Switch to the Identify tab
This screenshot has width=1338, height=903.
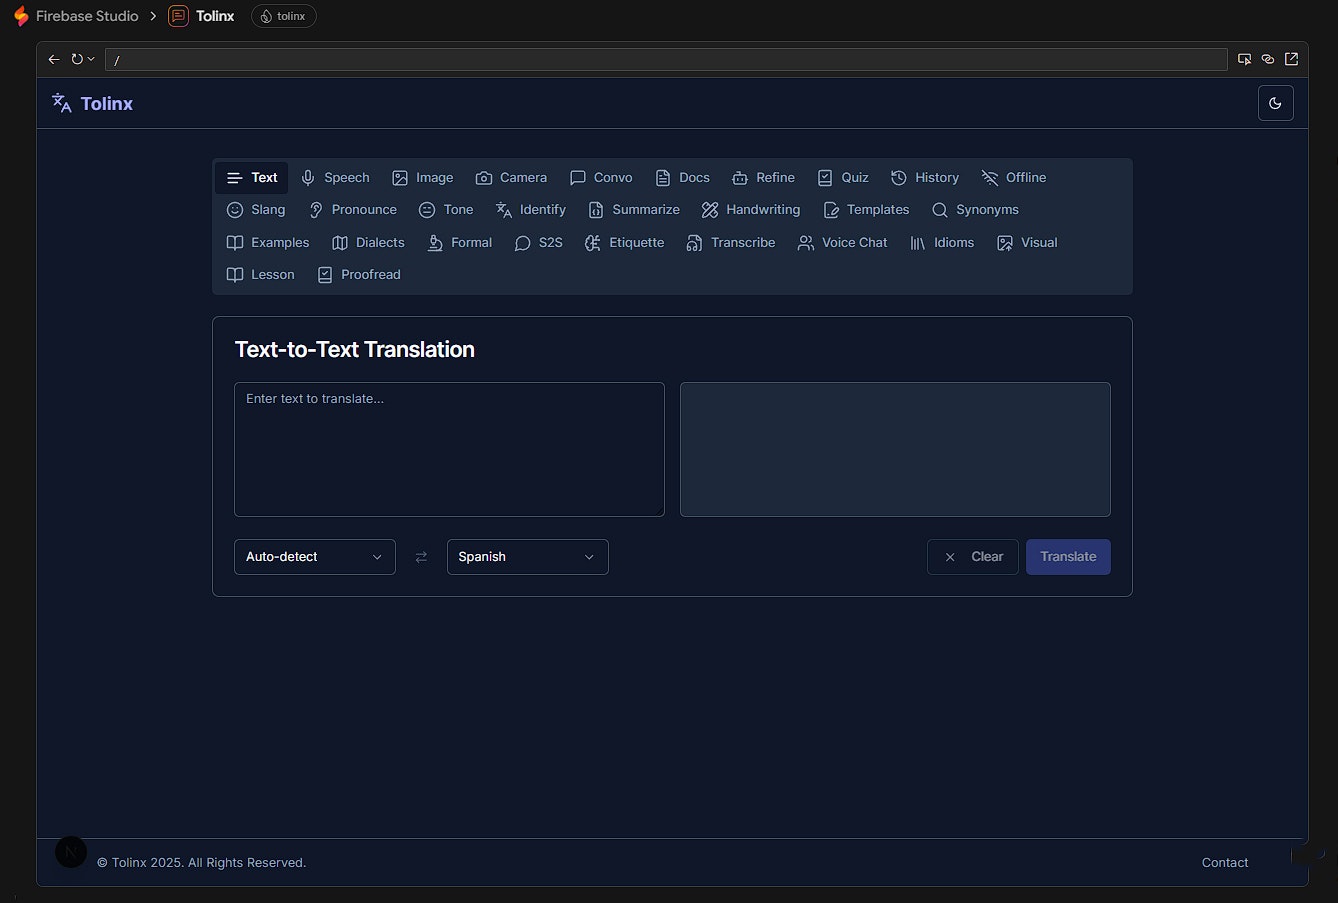531,210
